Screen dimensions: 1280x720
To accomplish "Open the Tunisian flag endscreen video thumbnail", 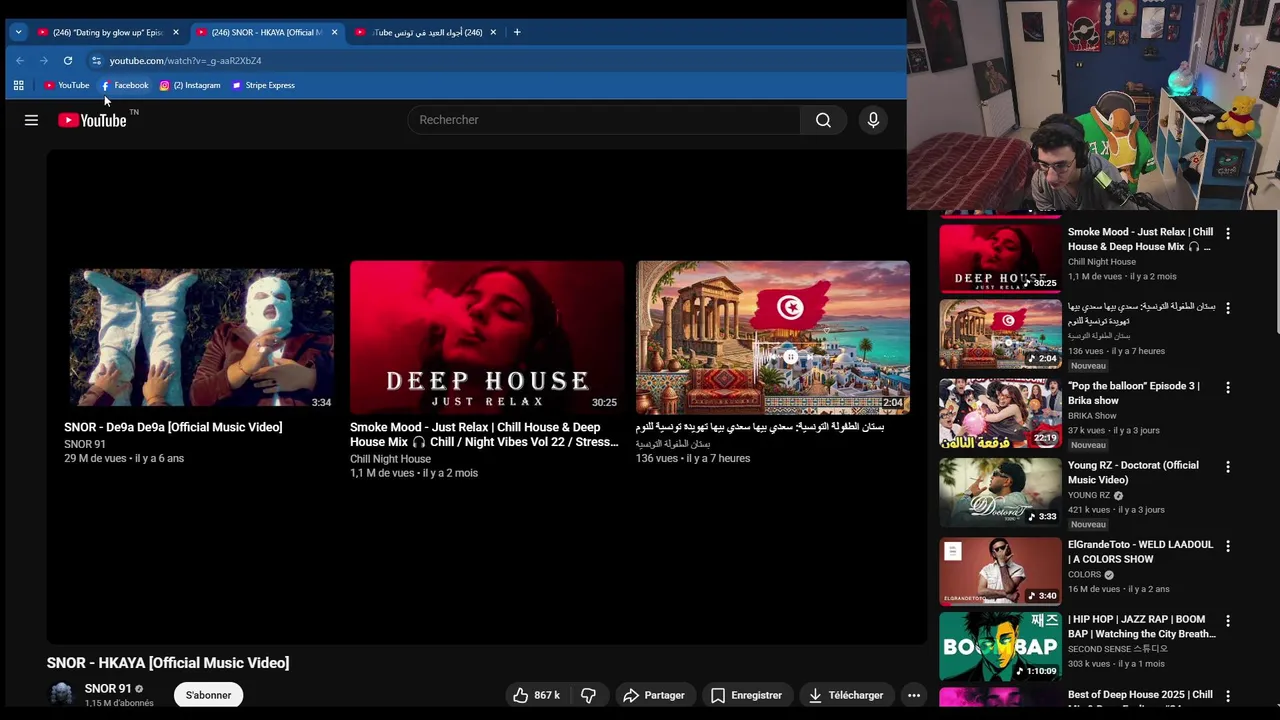I will click(x=773, y=337).
